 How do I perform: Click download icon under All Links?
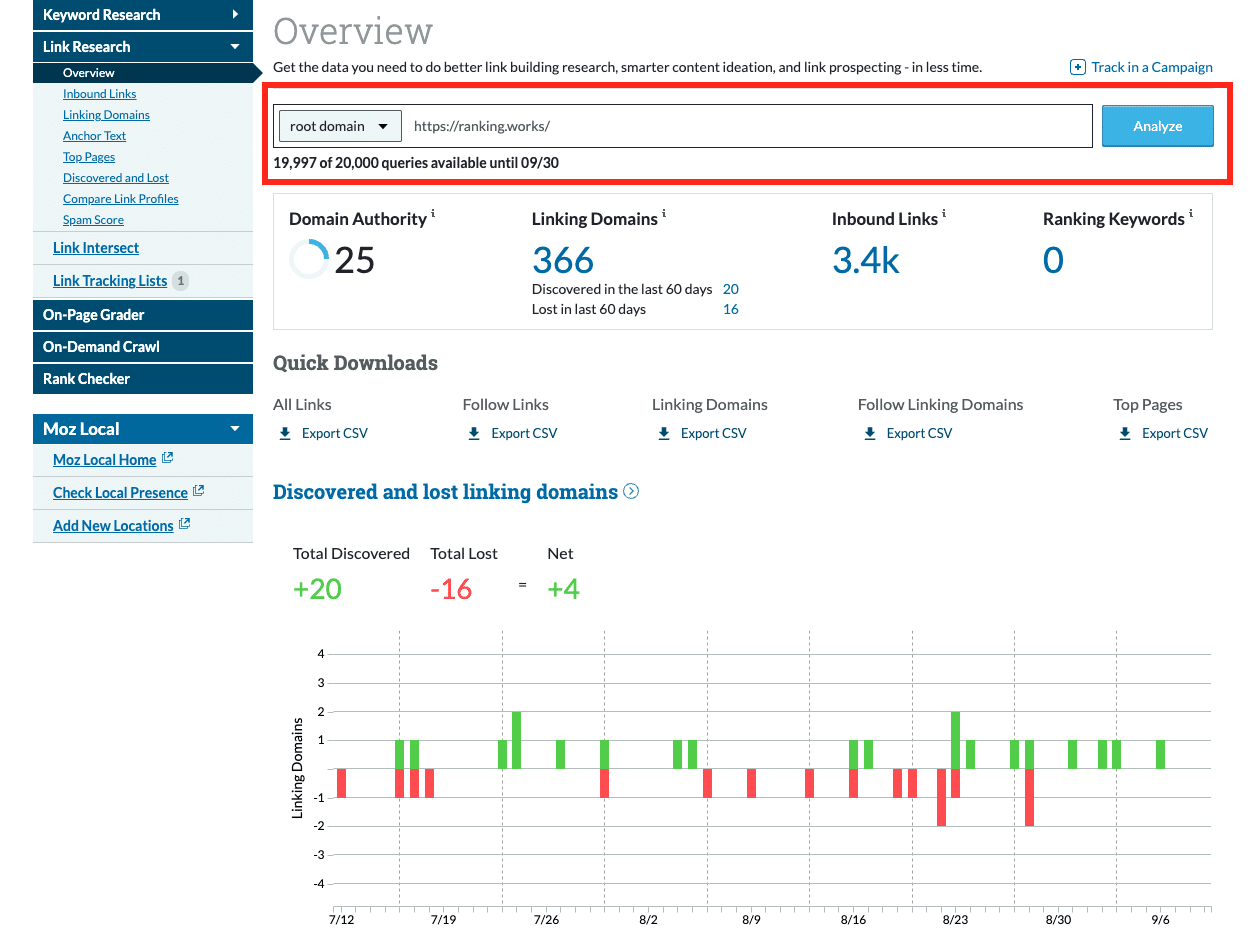285,433
